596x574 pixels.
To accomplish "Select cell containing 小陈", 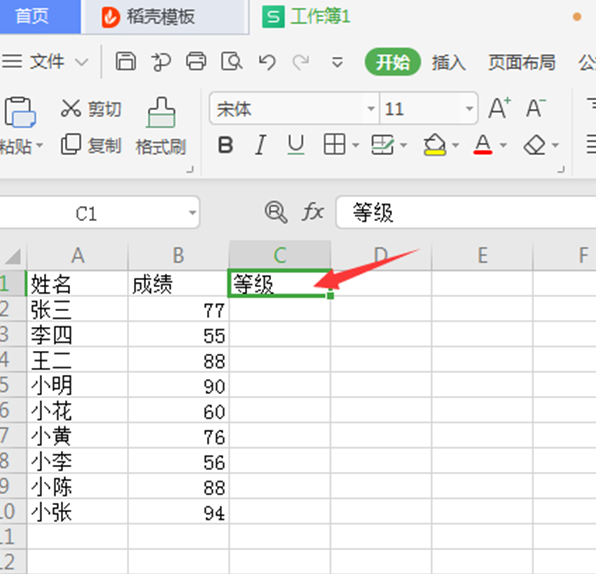I will (78, 487).
